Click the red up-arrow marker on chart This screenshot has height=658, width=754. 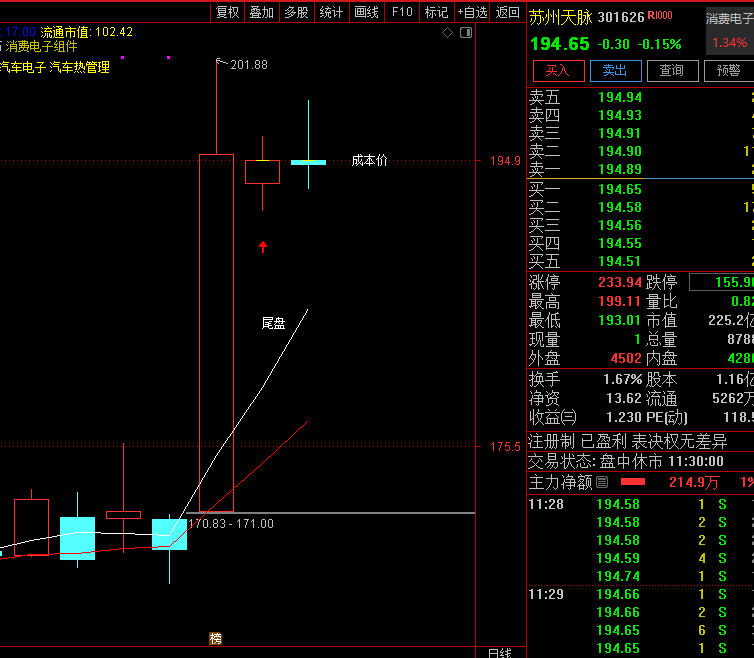pyautogui.click(x=263, y=247)
